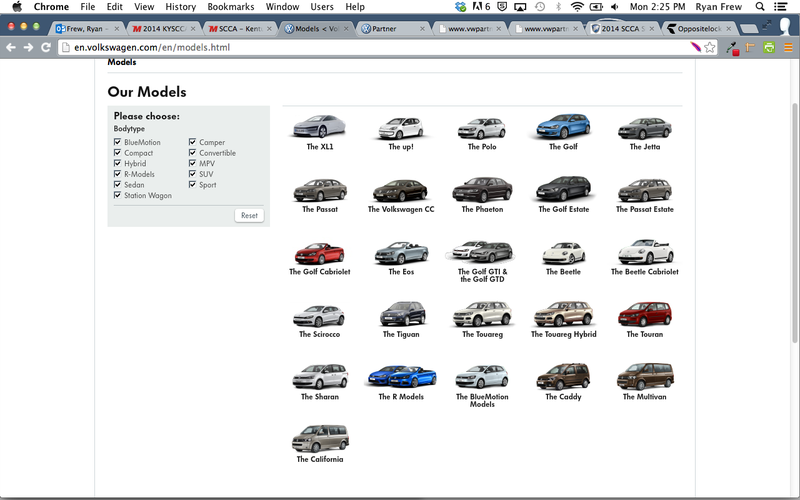Open The California model link

(x=320, y=459)
